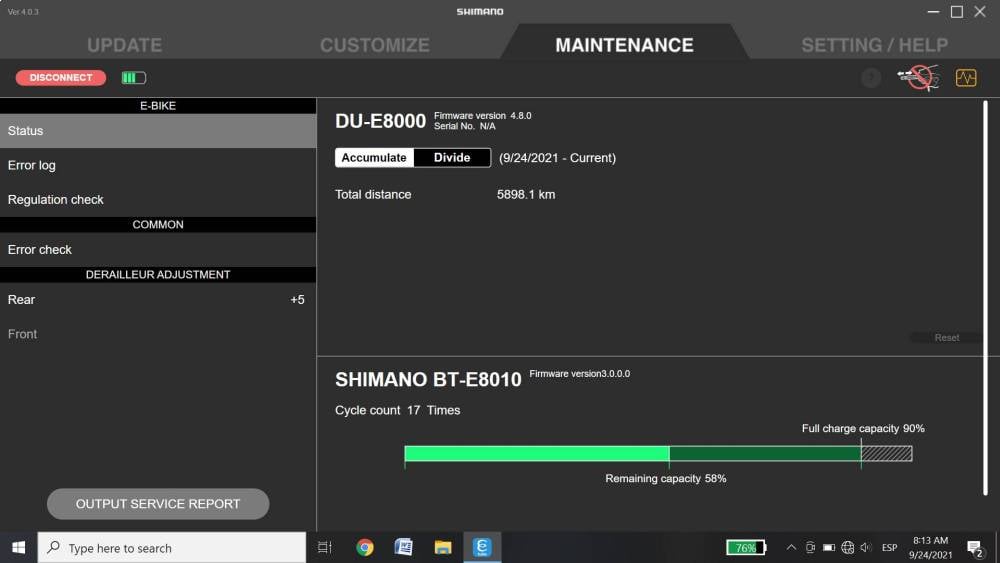
Task: Show hidden tray icons chevron
Action: pyautogui.click(x=791, y=548)
